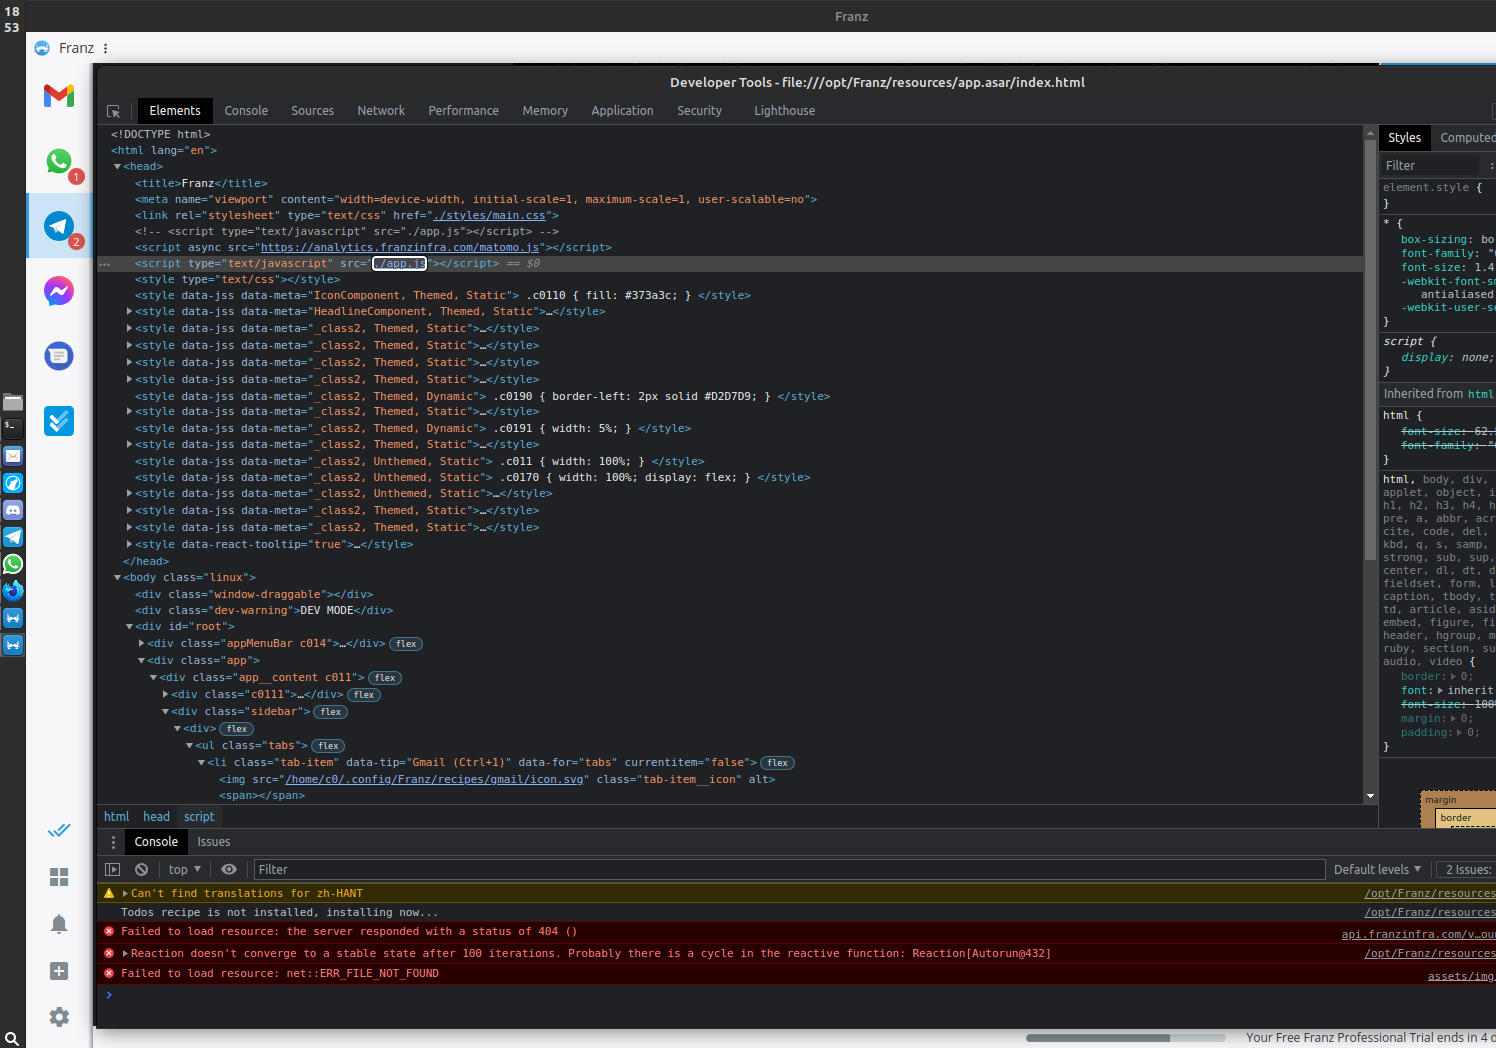This screenshot has height=1048, width=1496.
Task: Open the Messenger service in Franz sidebar
Action: tap(59, 291)
